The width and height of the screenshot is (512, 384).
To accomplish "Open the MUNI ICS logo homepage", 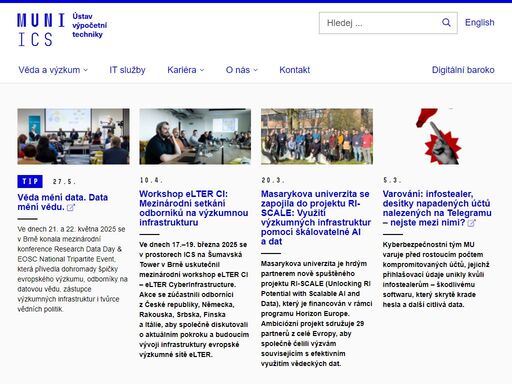I will click(x=41, y=30).
